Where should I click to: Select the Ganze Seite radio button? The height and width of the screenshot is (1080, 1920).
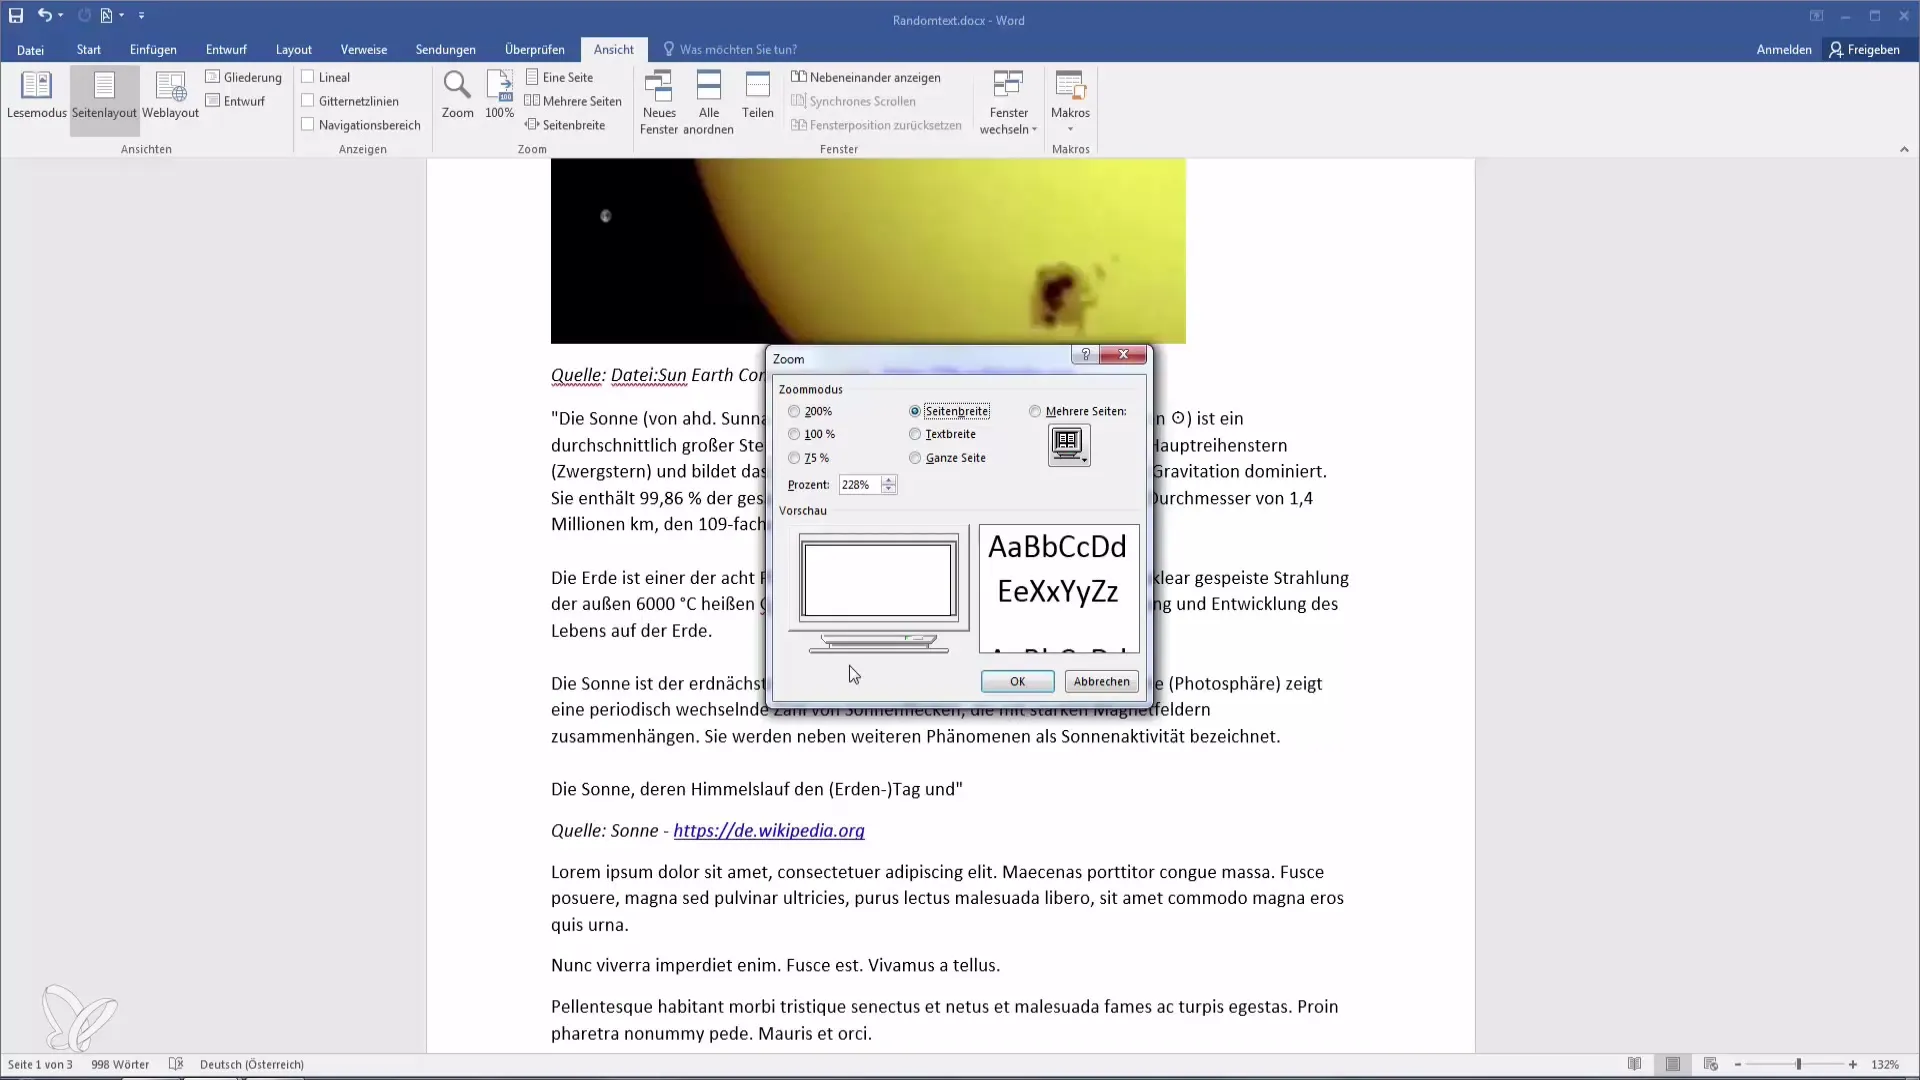[915, 458]
